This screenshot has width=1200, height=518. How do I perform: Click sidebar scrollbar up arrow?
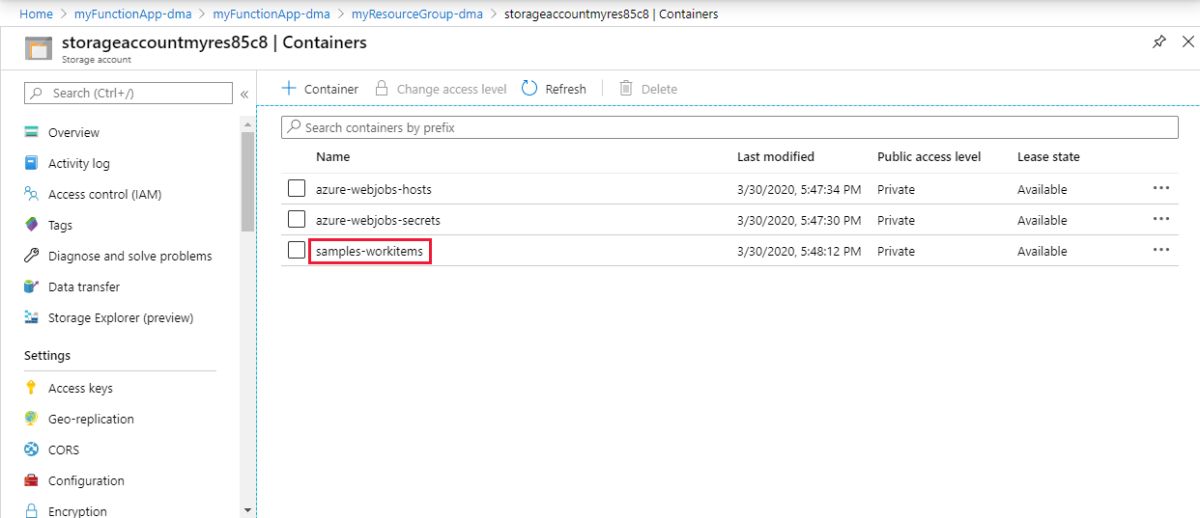[x=248, y=124]
